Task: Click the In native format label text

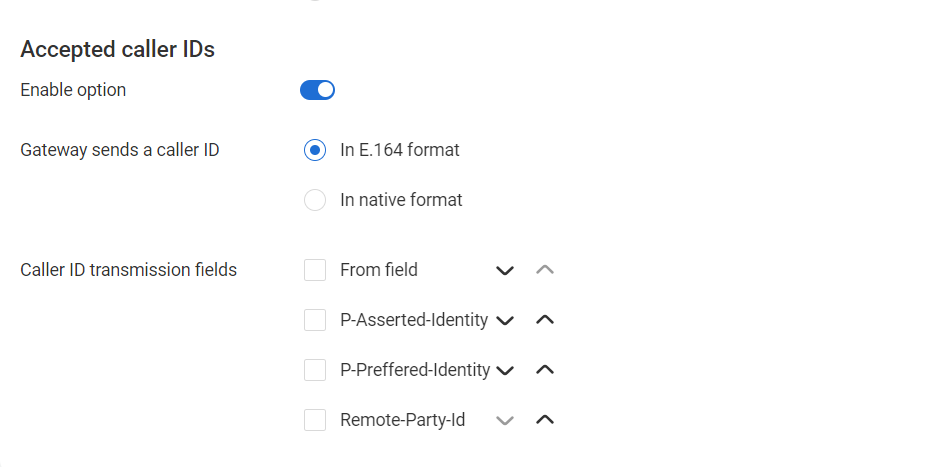Action: pyautogui.click(x=401, y=200)
